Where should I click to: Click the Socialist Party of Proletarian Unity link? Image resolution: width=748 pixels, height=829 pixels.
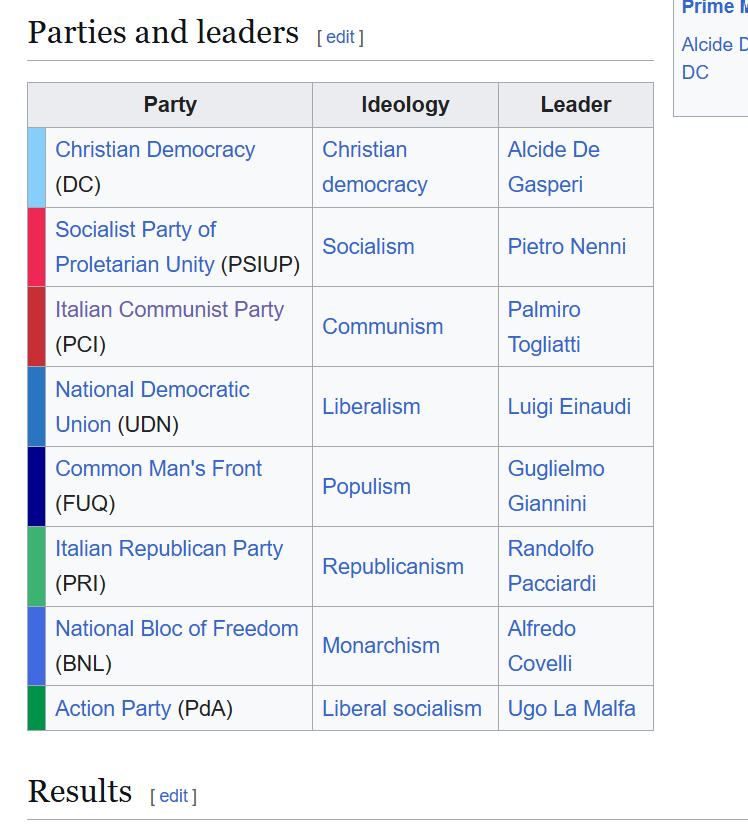135,247
